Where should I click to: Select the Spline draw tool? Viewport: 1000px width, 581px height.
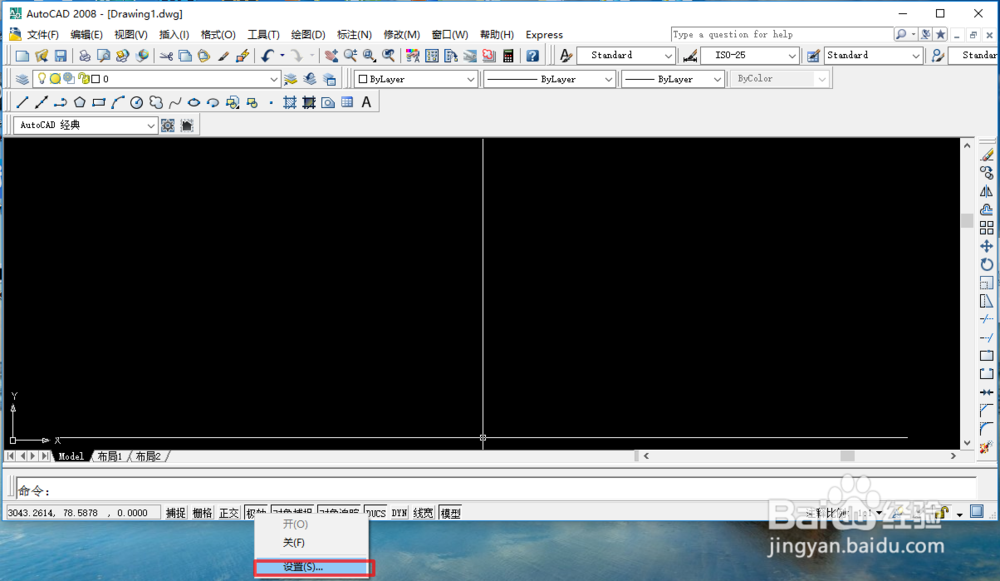tap(175, 102)
